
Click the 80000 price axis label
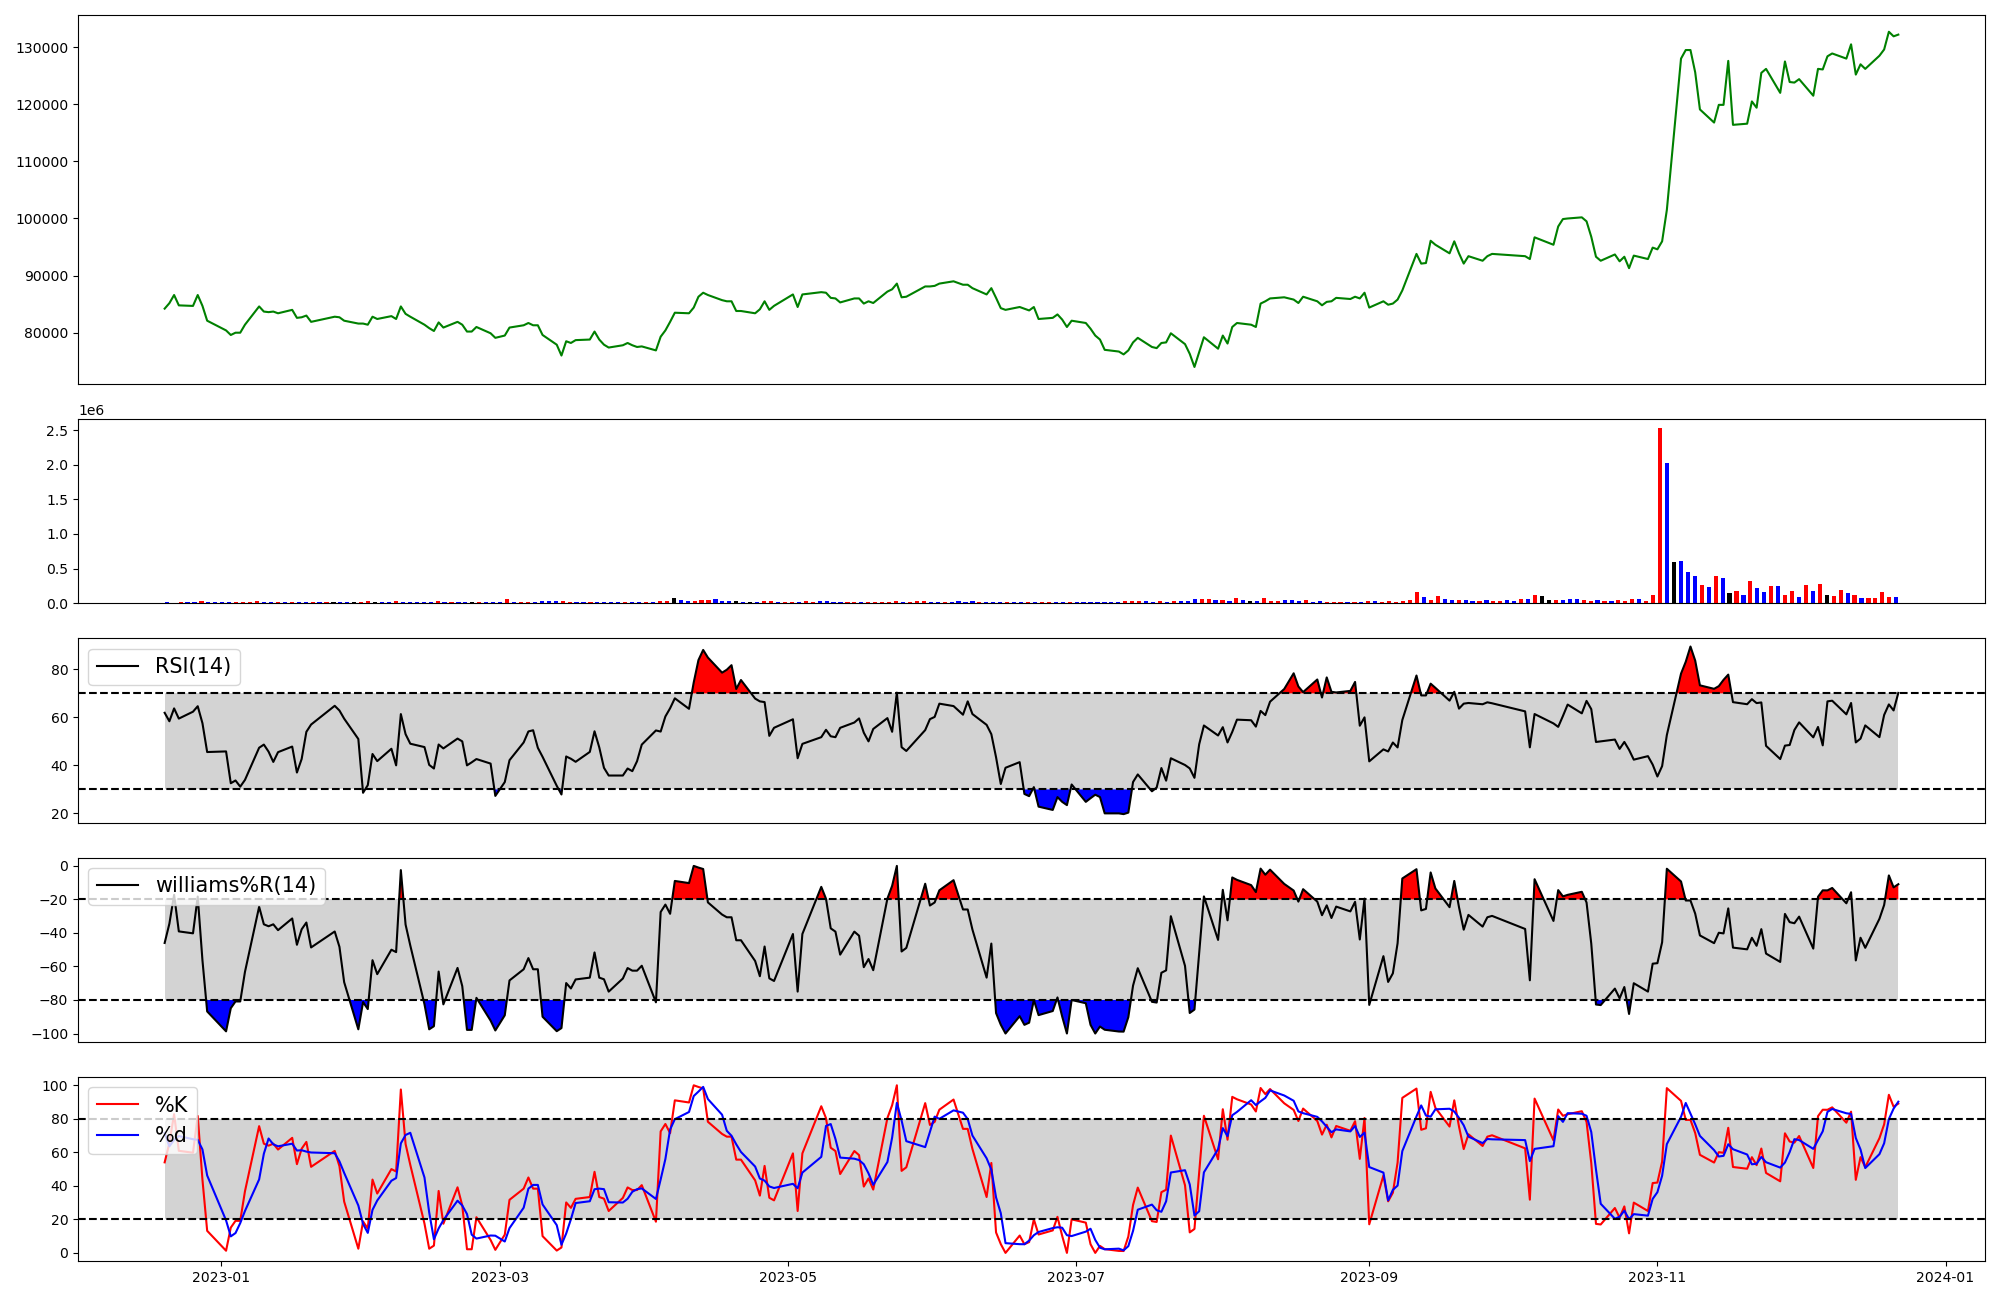(x=46, y=333)
